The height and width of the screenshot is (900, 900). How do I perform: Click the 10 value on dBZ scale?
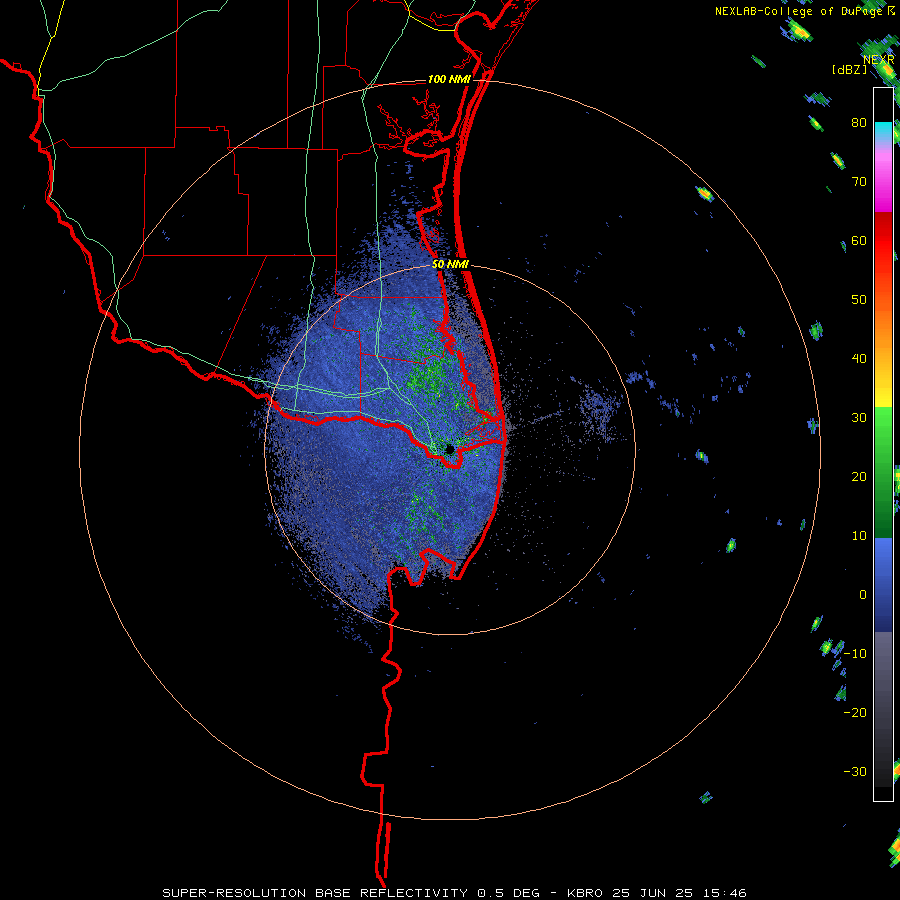(859, 536)
